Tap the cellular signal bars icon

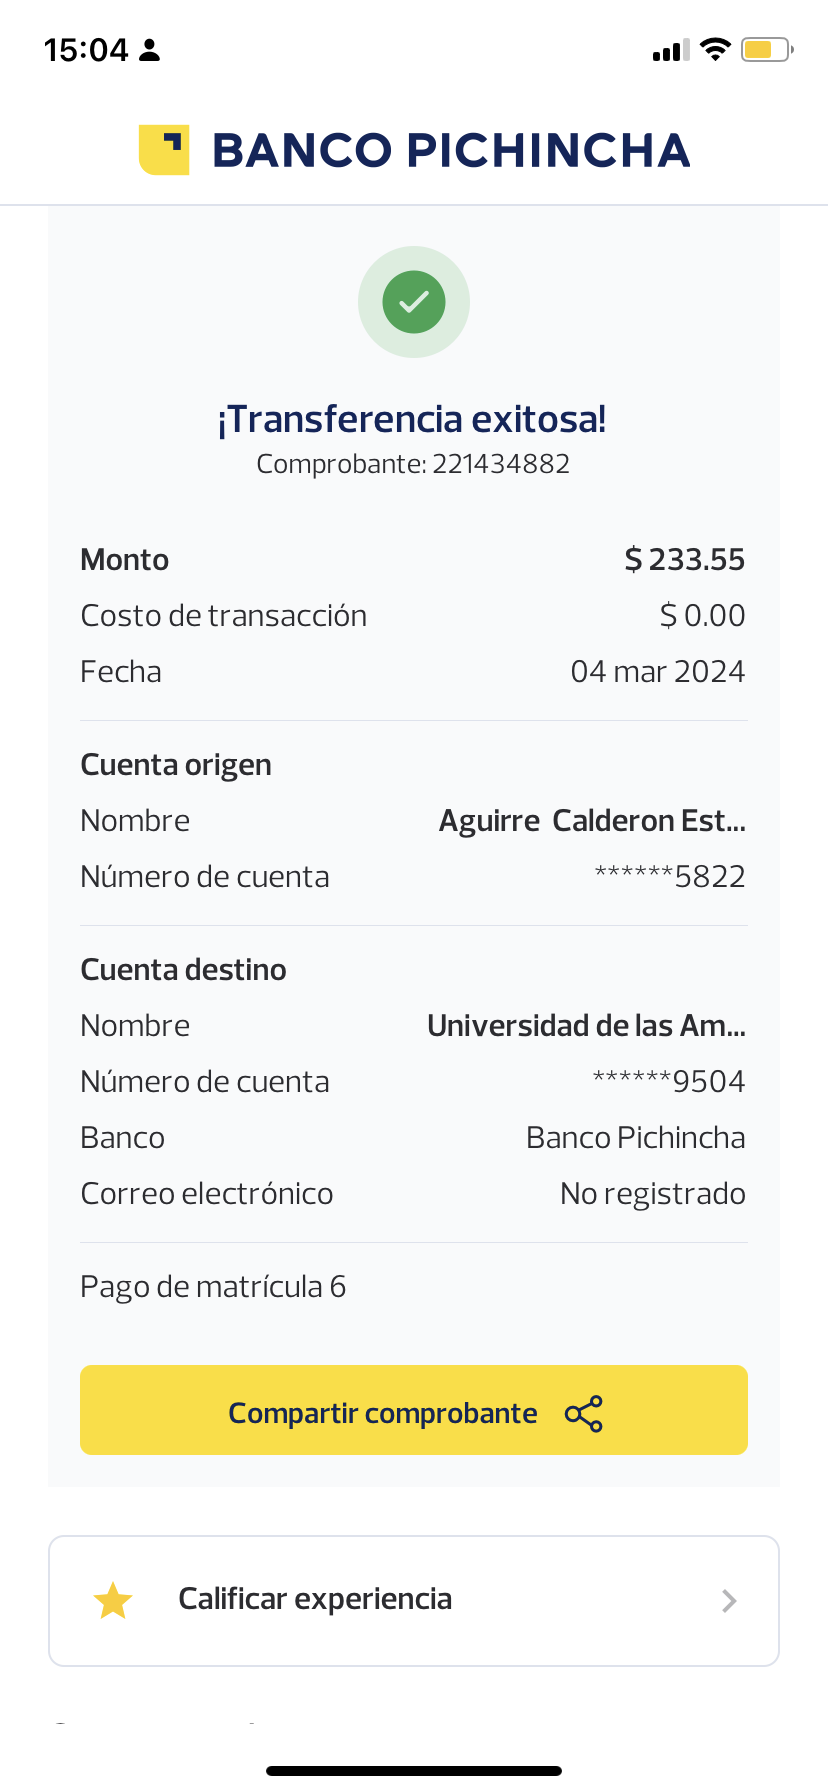coord(671,51)
